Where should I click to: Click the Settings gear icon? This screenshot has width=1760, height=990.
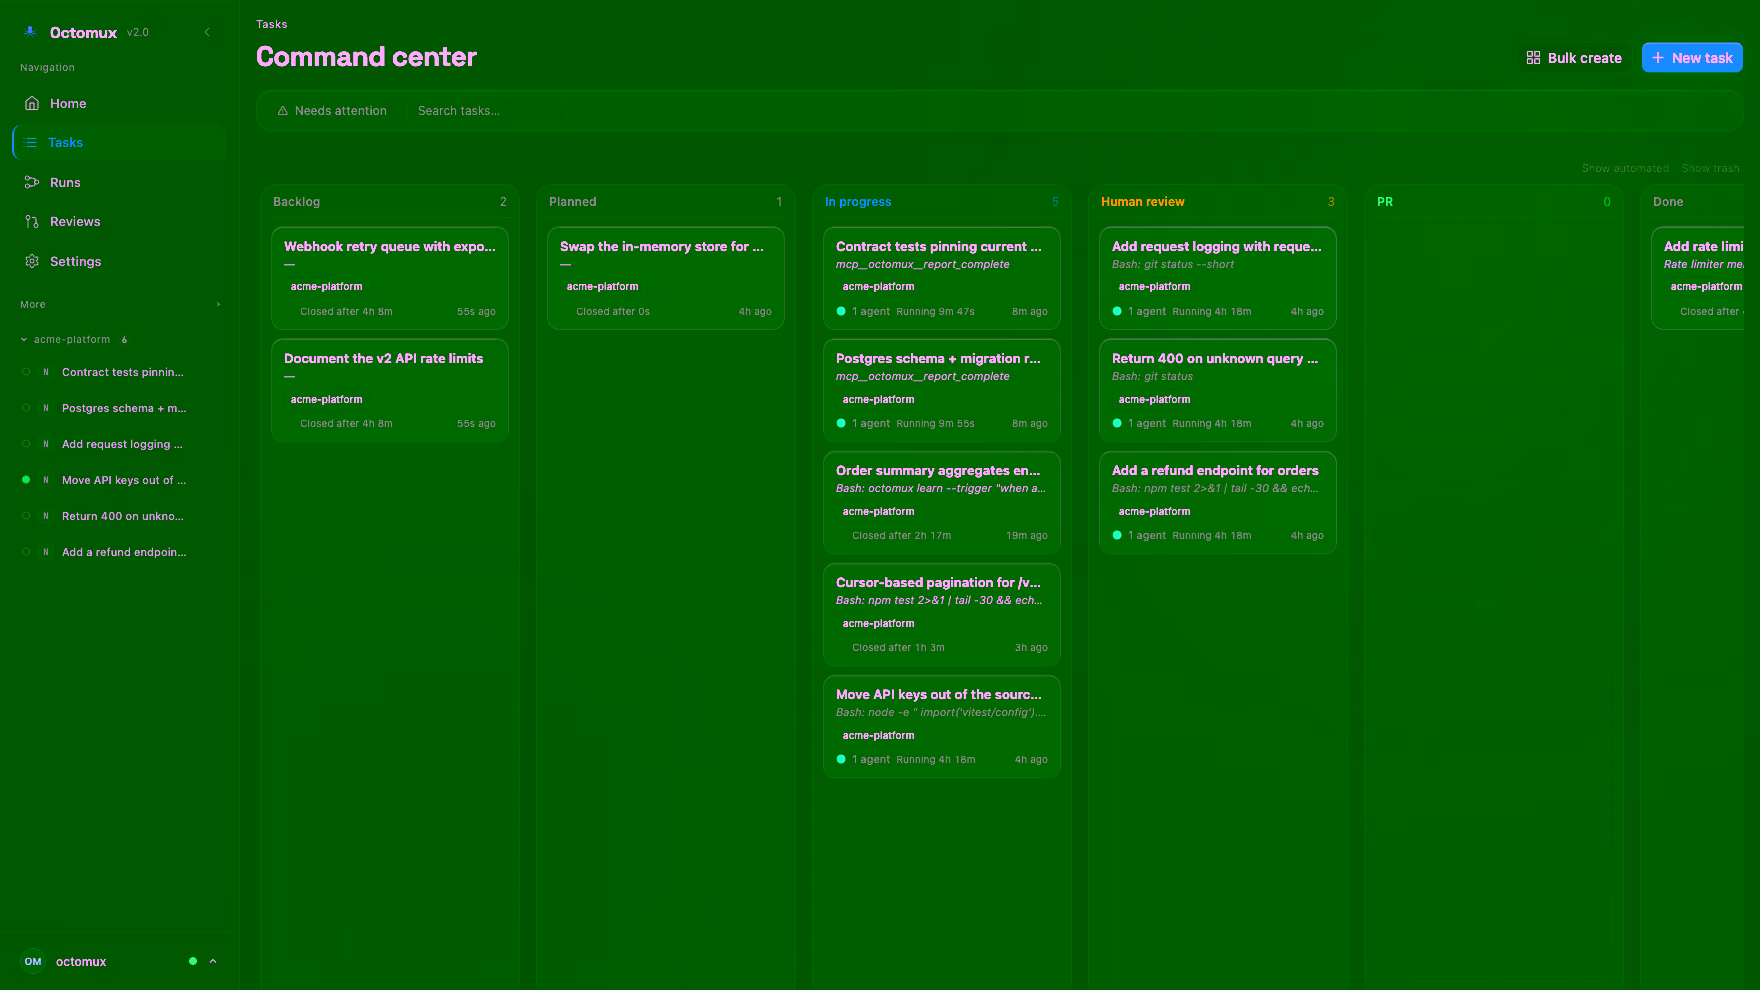[x=32, y=261]
